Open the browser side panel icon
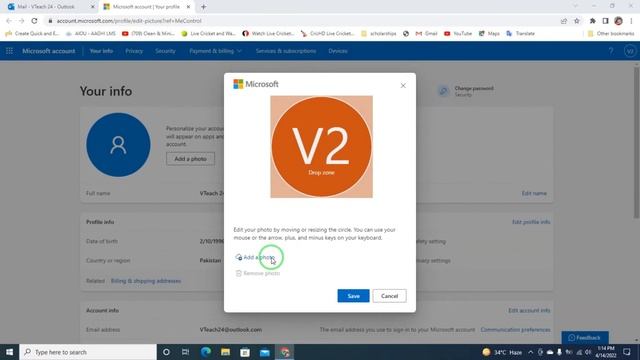This screenshot has width=640, height=360. [x=606, y=21]
